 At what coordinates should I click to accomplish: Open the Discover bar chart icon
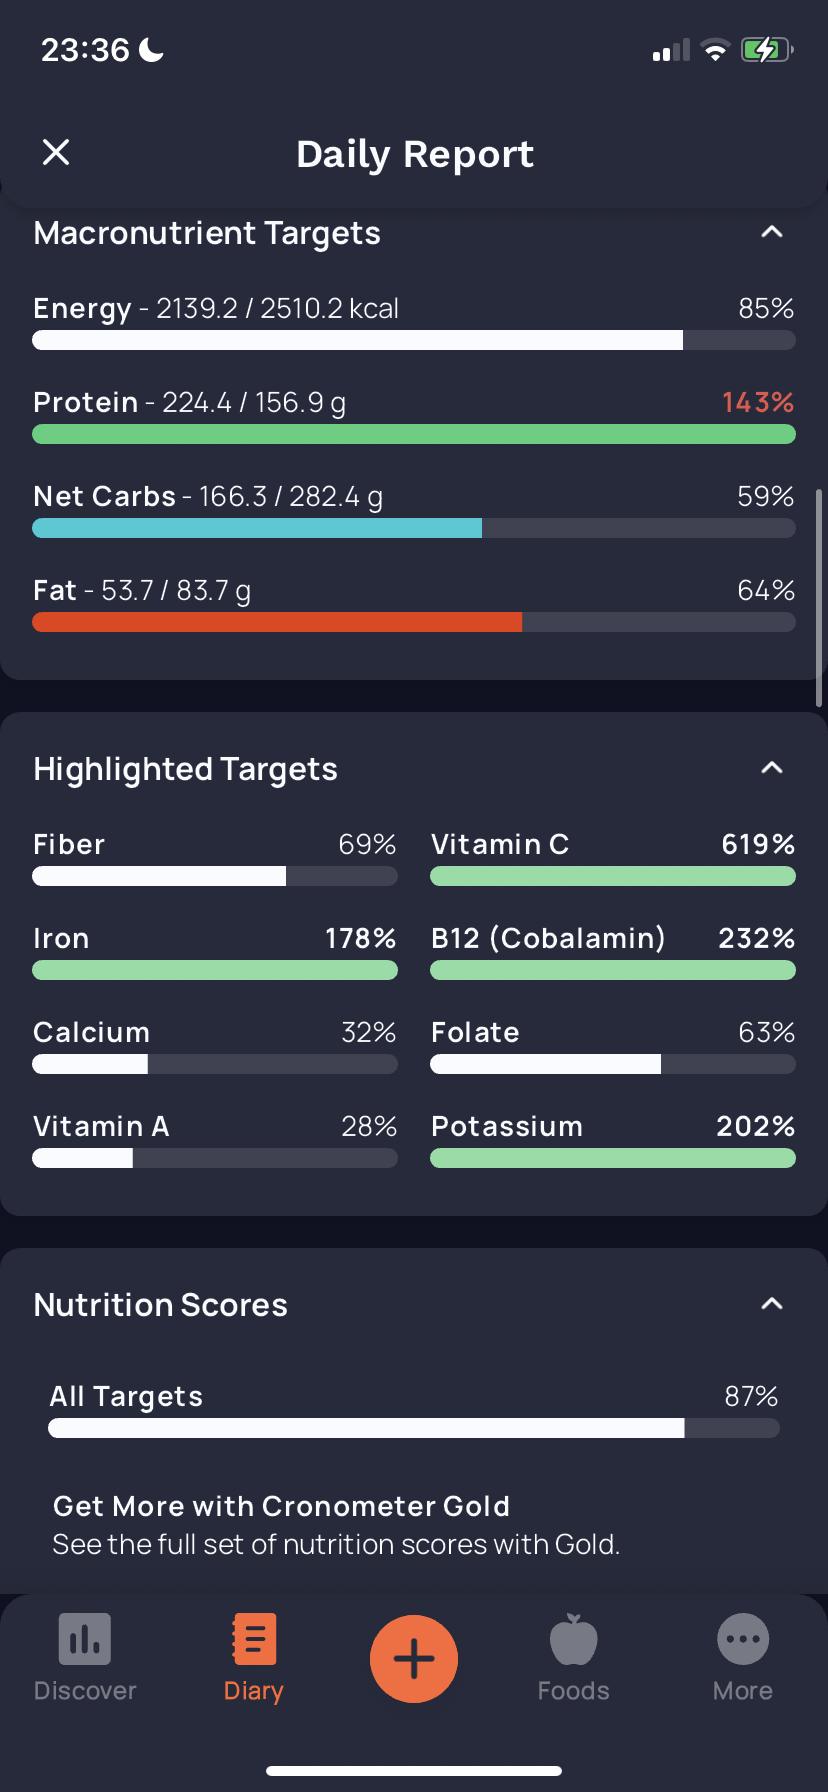85,1639
